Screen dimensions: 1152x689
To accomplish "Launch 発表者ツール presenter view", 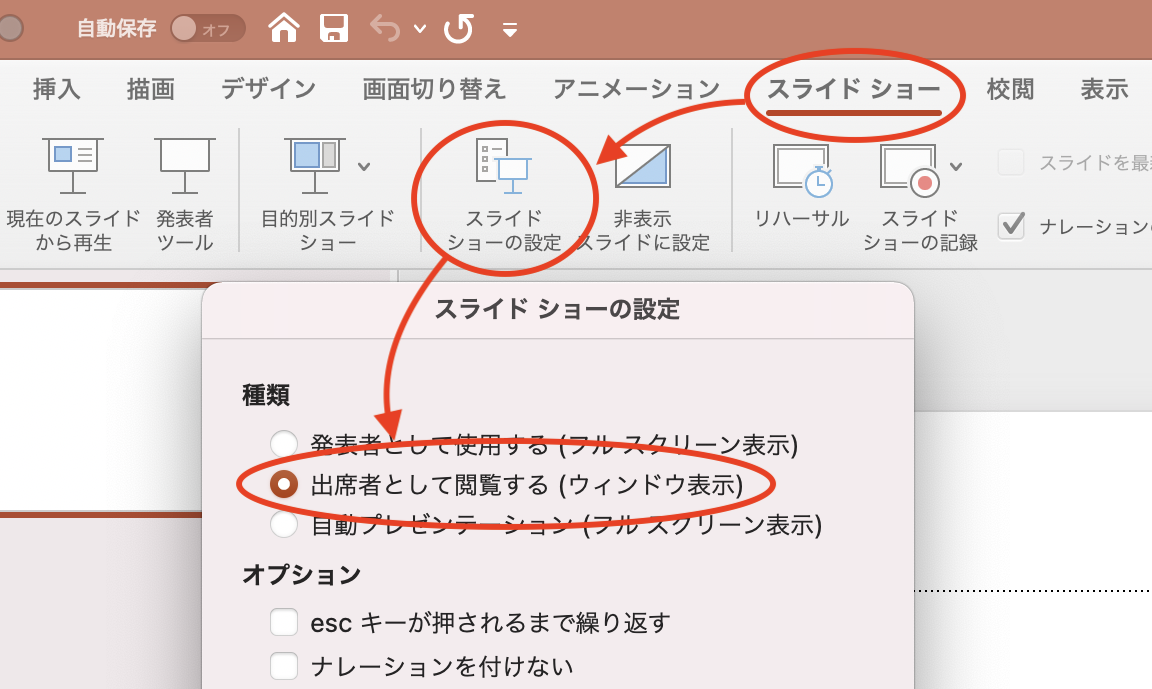I will 184,195.
